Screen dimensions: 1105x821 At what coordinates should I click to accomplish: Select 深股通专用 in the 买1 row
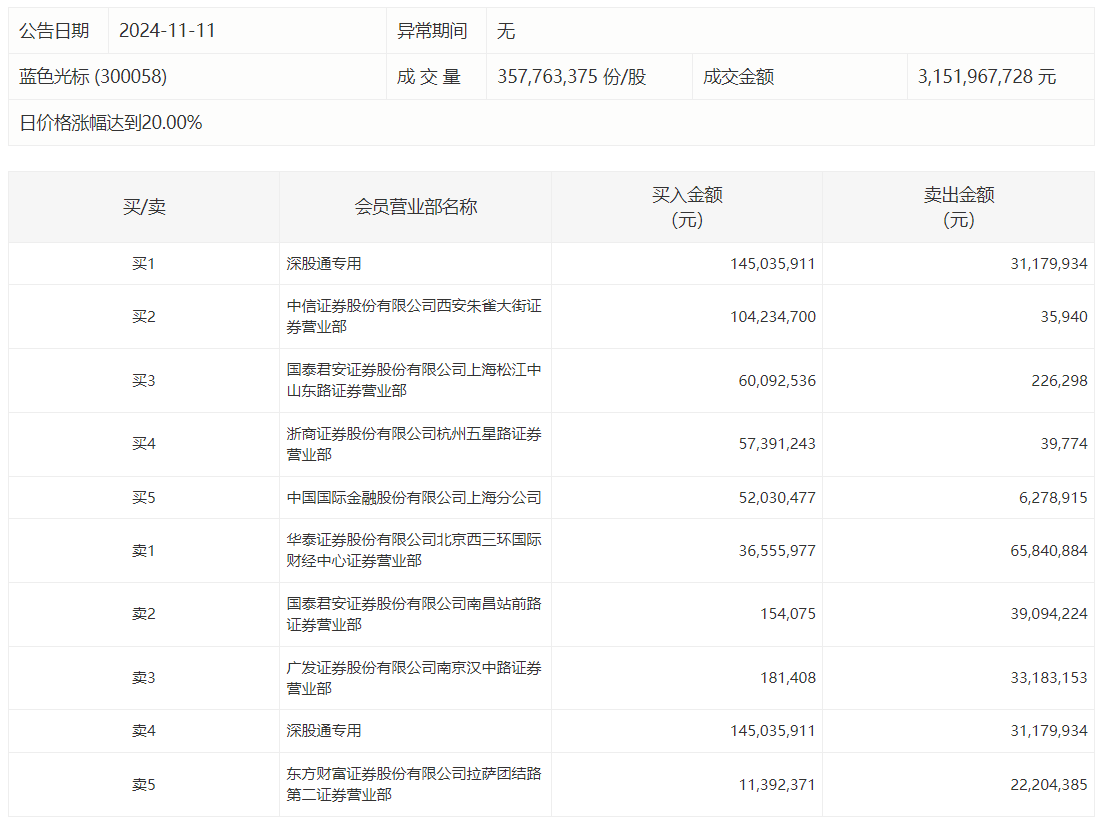click(x=324, y=264)
